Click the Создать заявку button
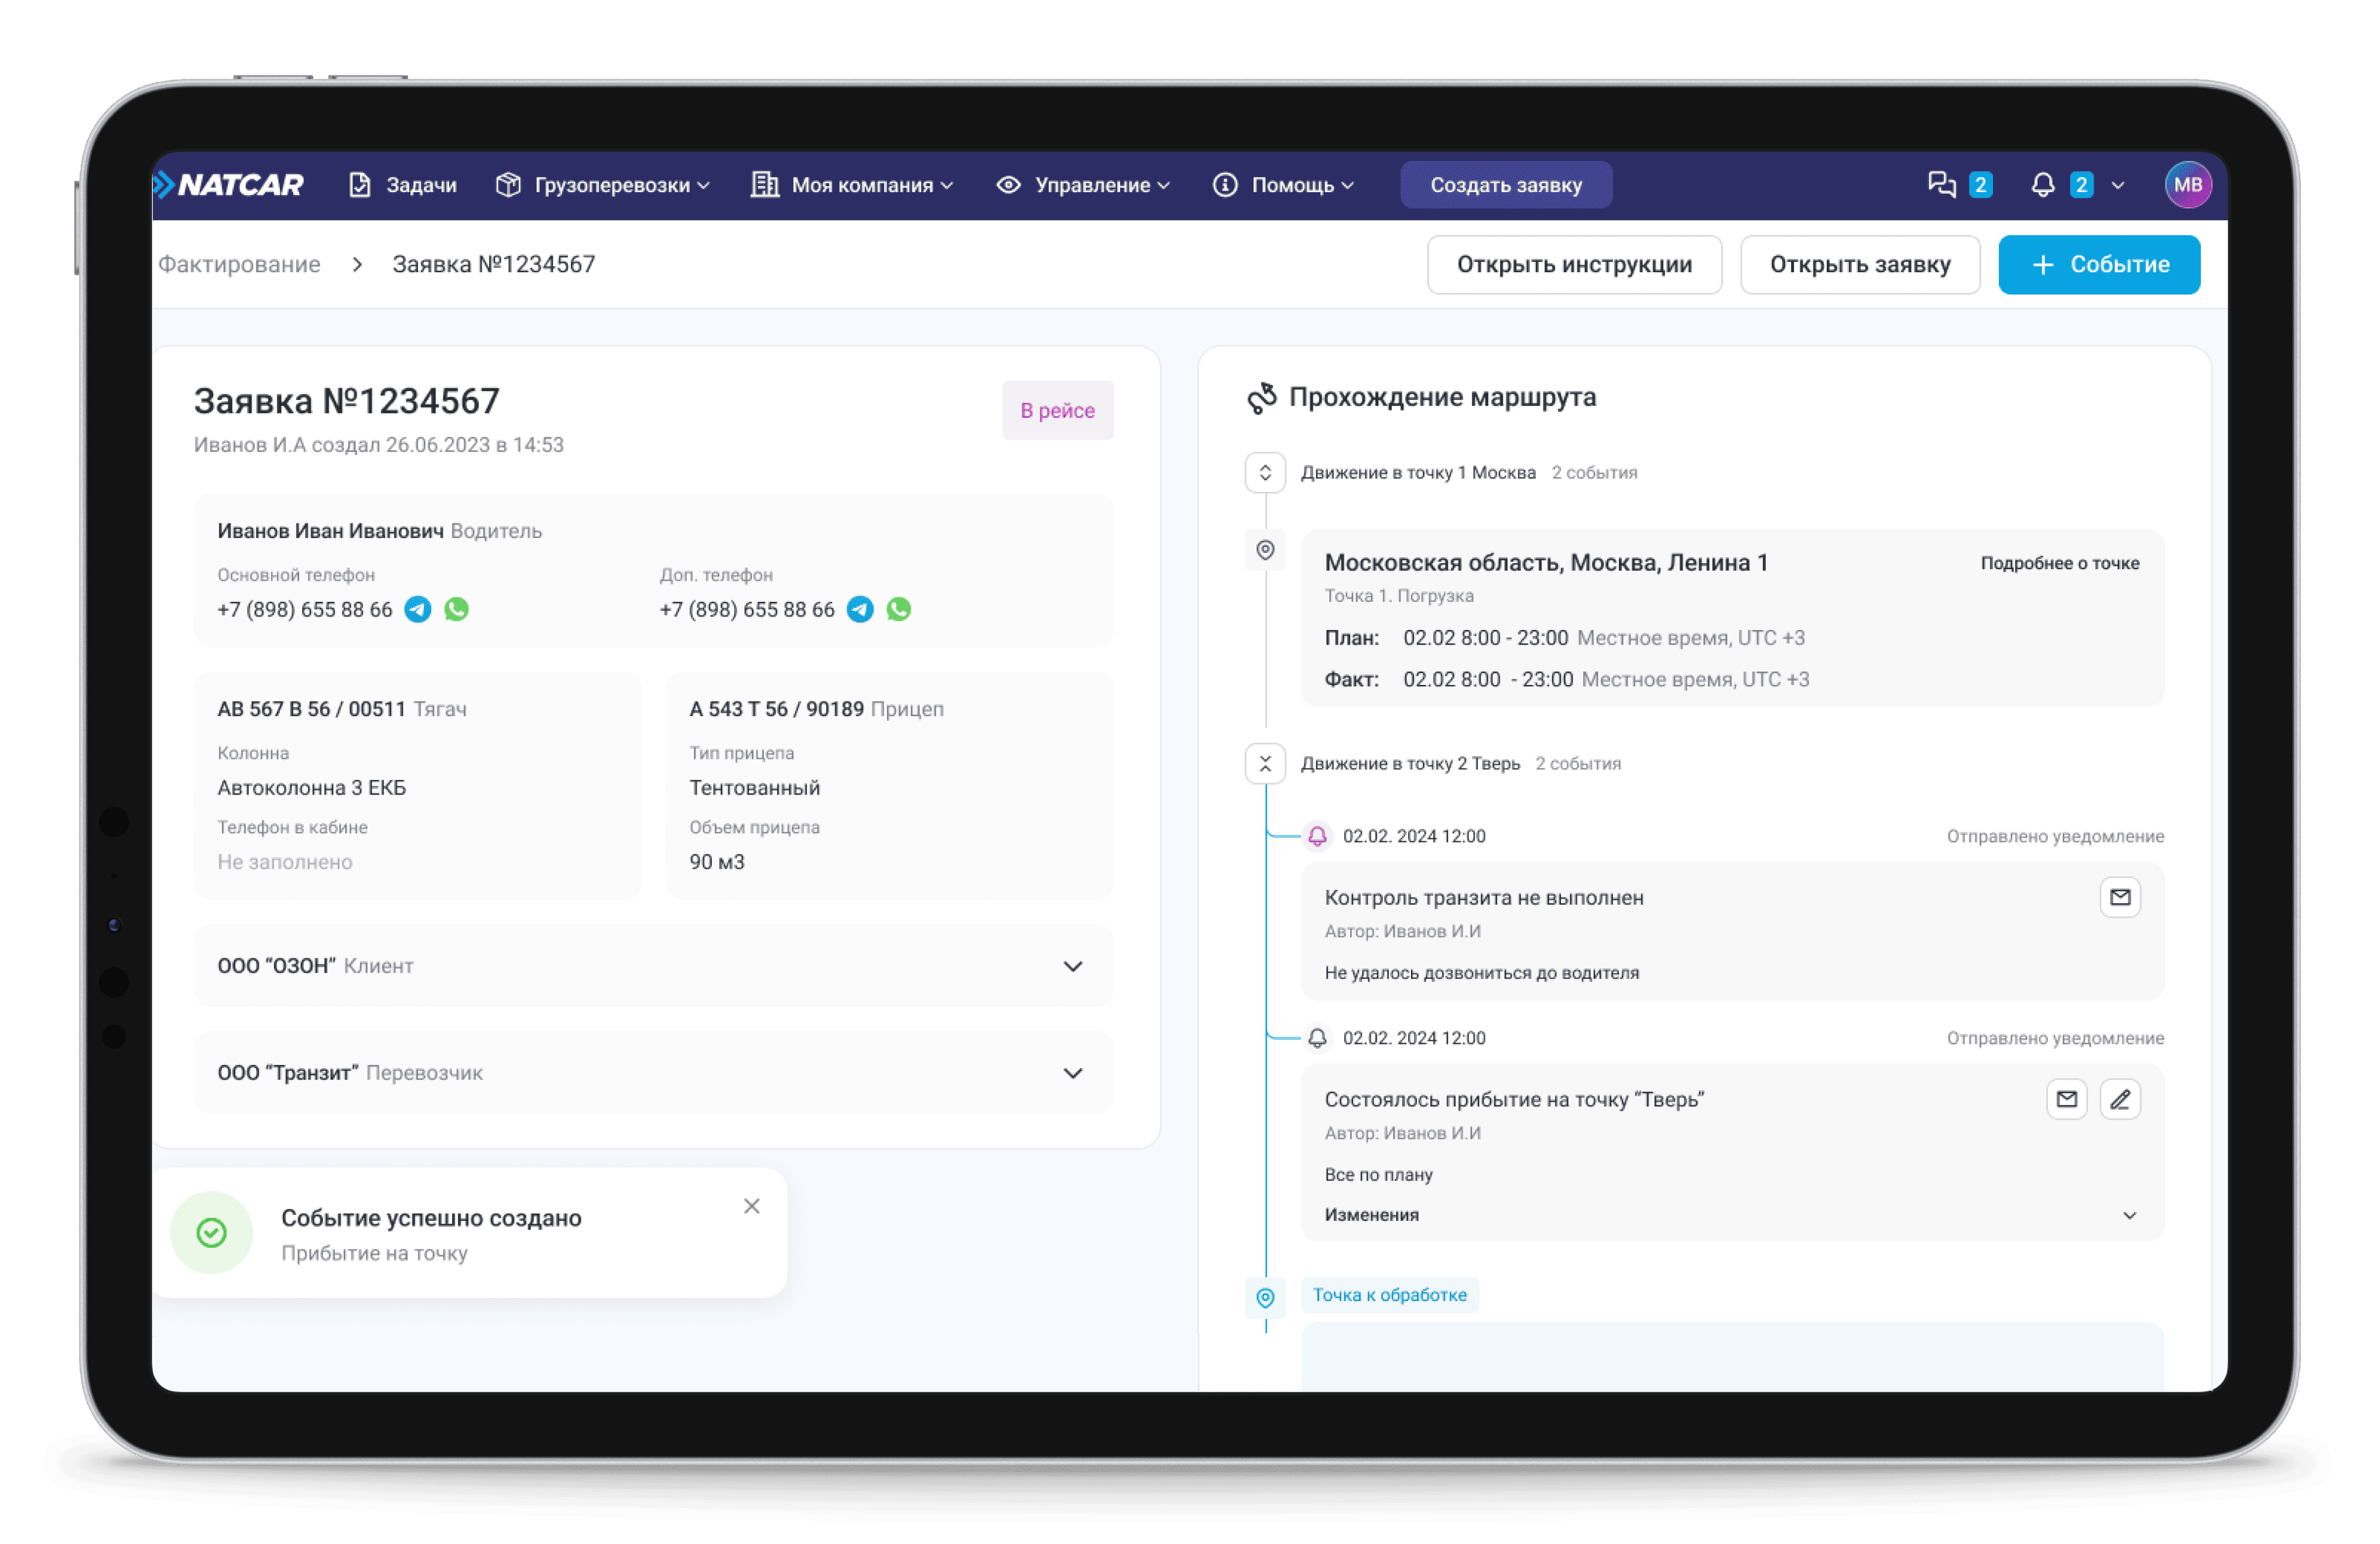2380x1544 pixels. pos(1505,185)
